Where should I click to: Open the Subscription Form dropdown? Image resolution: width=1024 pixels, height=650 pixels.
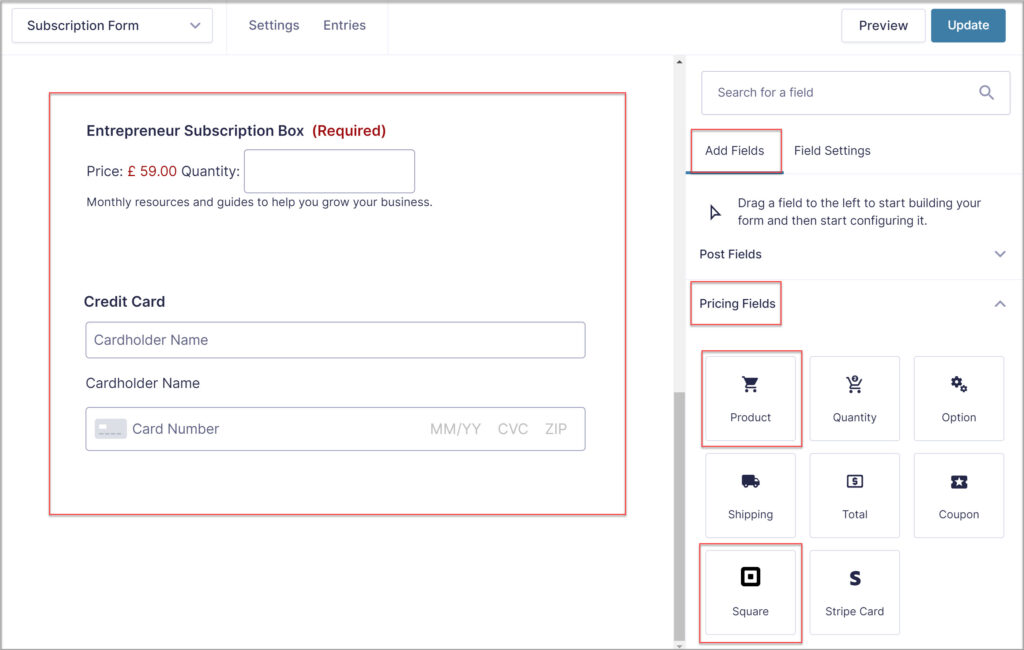[111, 25]
